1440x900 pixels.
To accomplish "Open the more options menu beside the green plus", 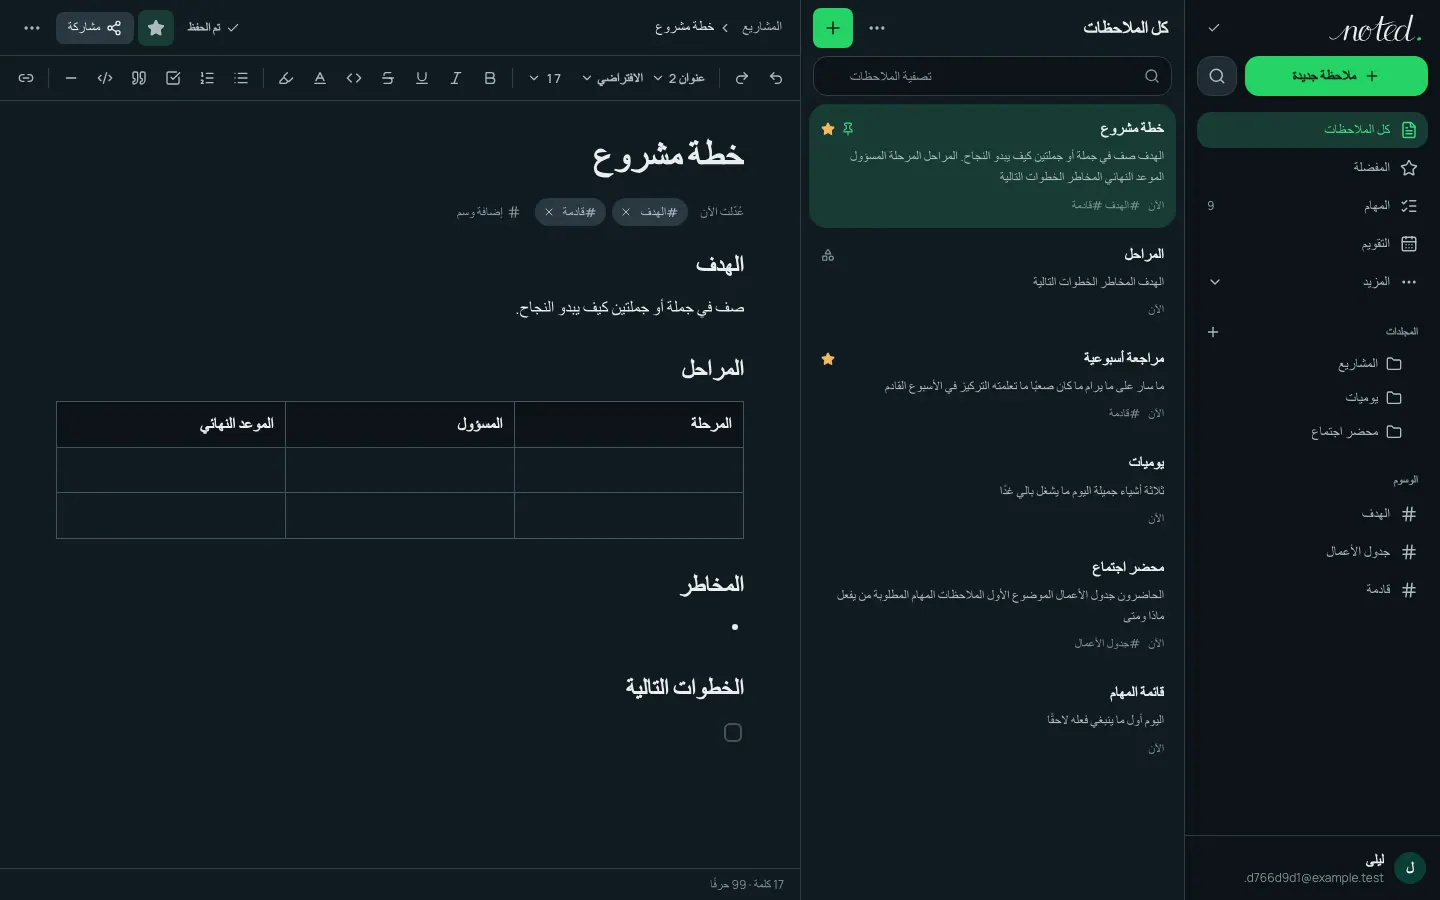I will pyautogui.click(x=877, y=28).
